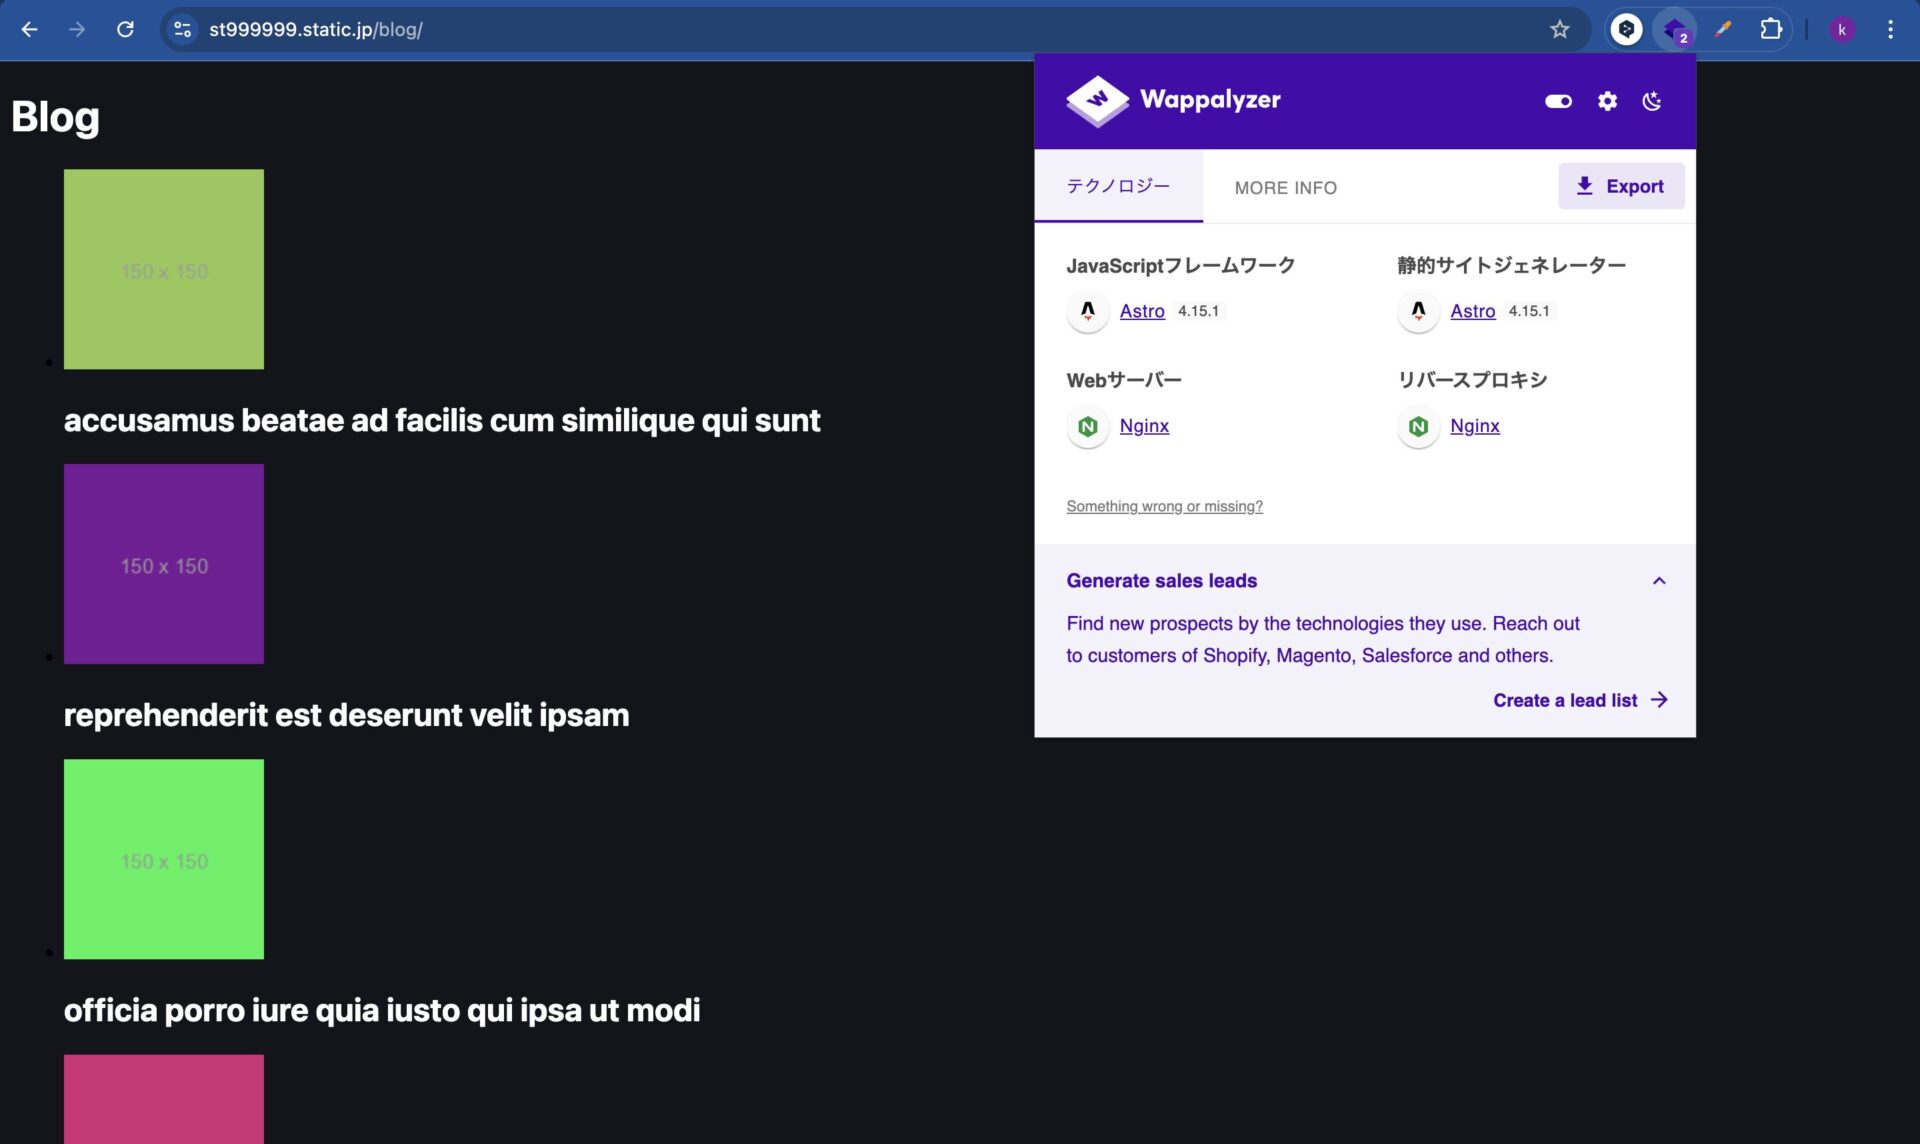The image size is (1920, 1144).
Task: Click the purple 150 x 150 placeholder image
Action: (163, 563)
